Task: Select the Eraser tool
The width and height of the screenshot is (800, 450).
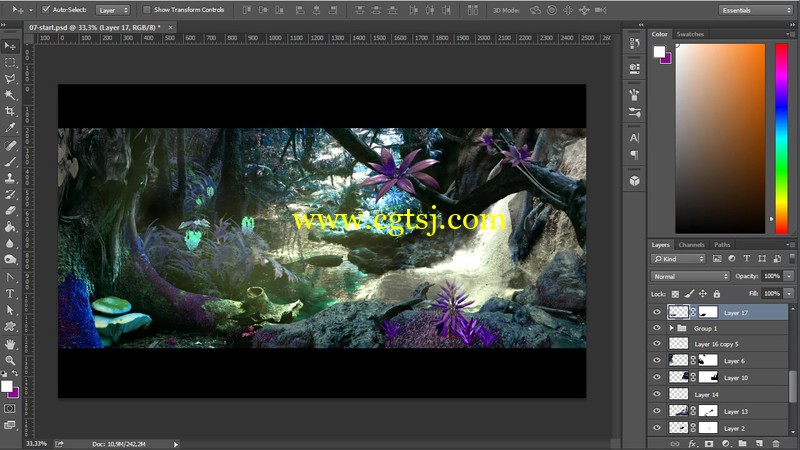Action: pyautogui.click(x=10, y=211)
